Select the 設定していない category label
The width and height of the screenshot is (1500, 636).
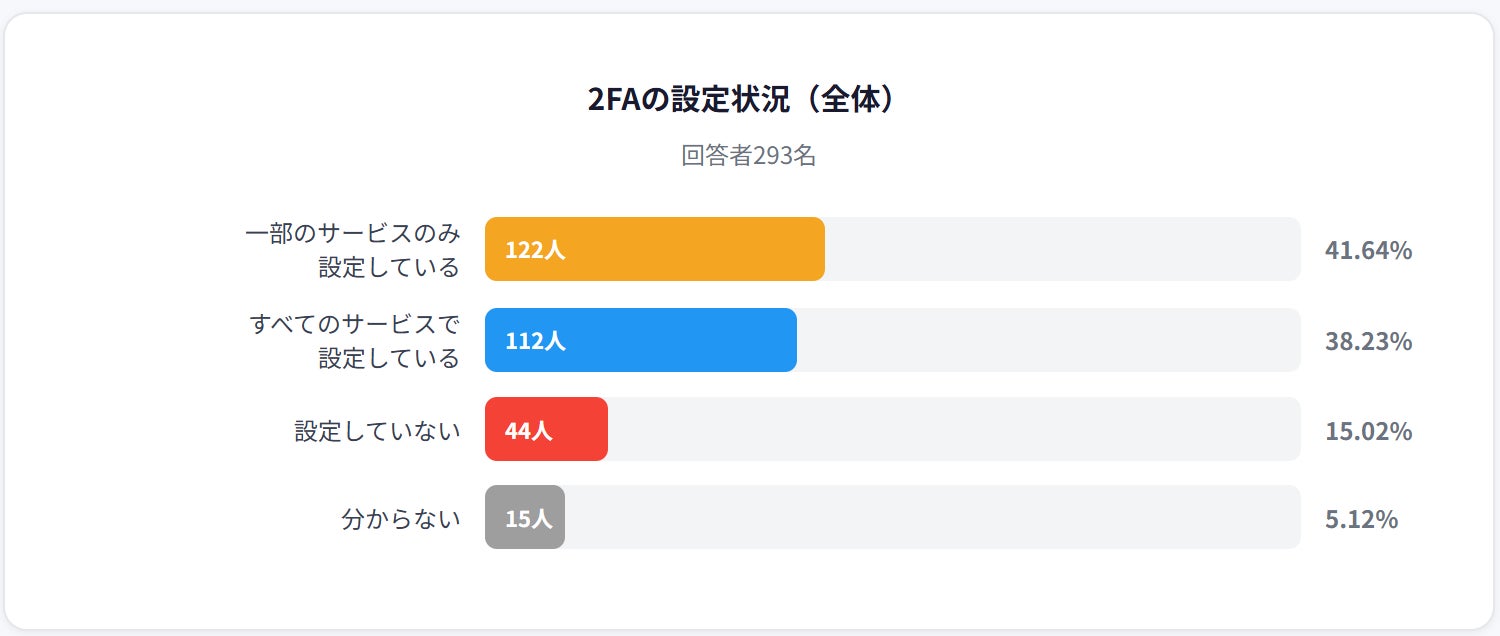377,430
